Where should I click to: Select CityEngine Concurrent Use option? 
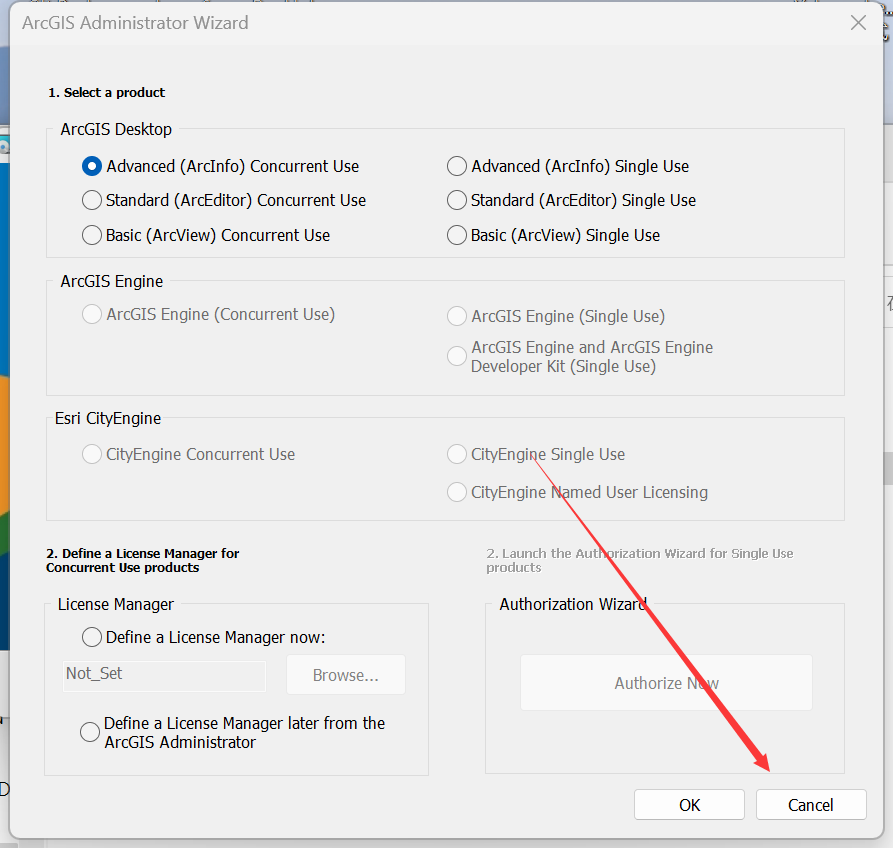coord(92,454)
